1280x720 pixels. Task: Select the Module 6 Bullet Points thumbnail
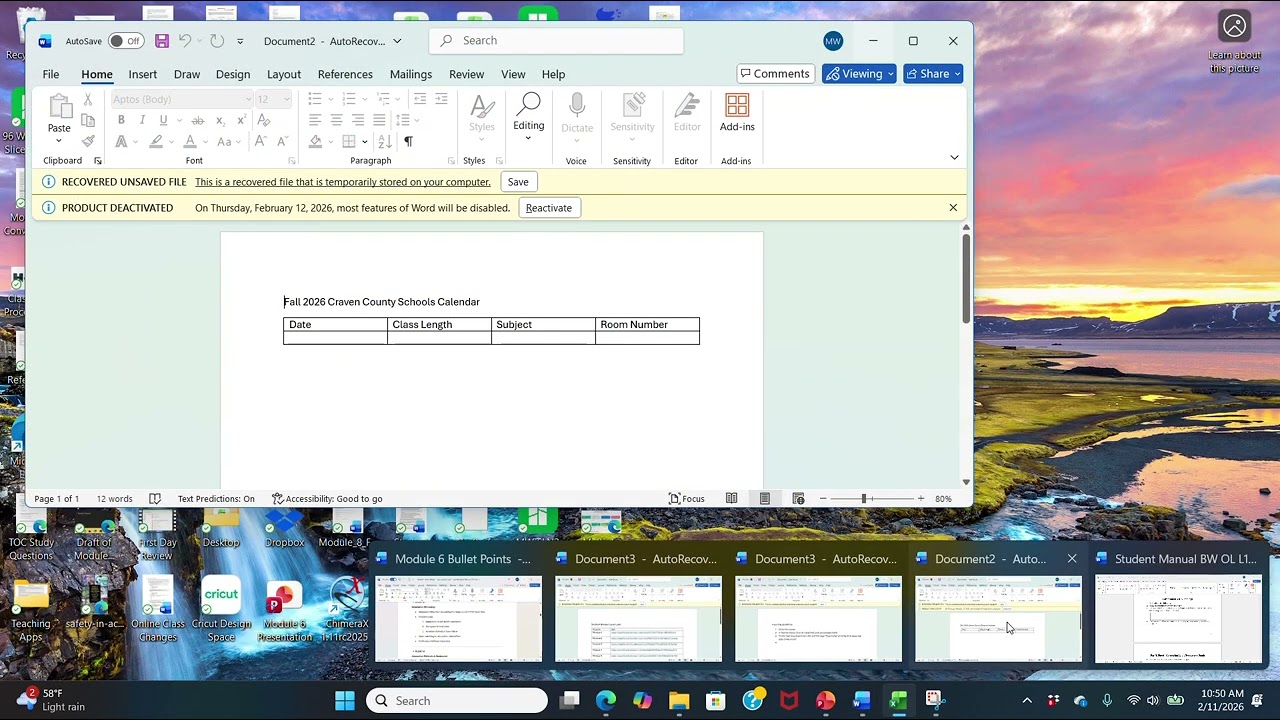click(x=458, y=619)
